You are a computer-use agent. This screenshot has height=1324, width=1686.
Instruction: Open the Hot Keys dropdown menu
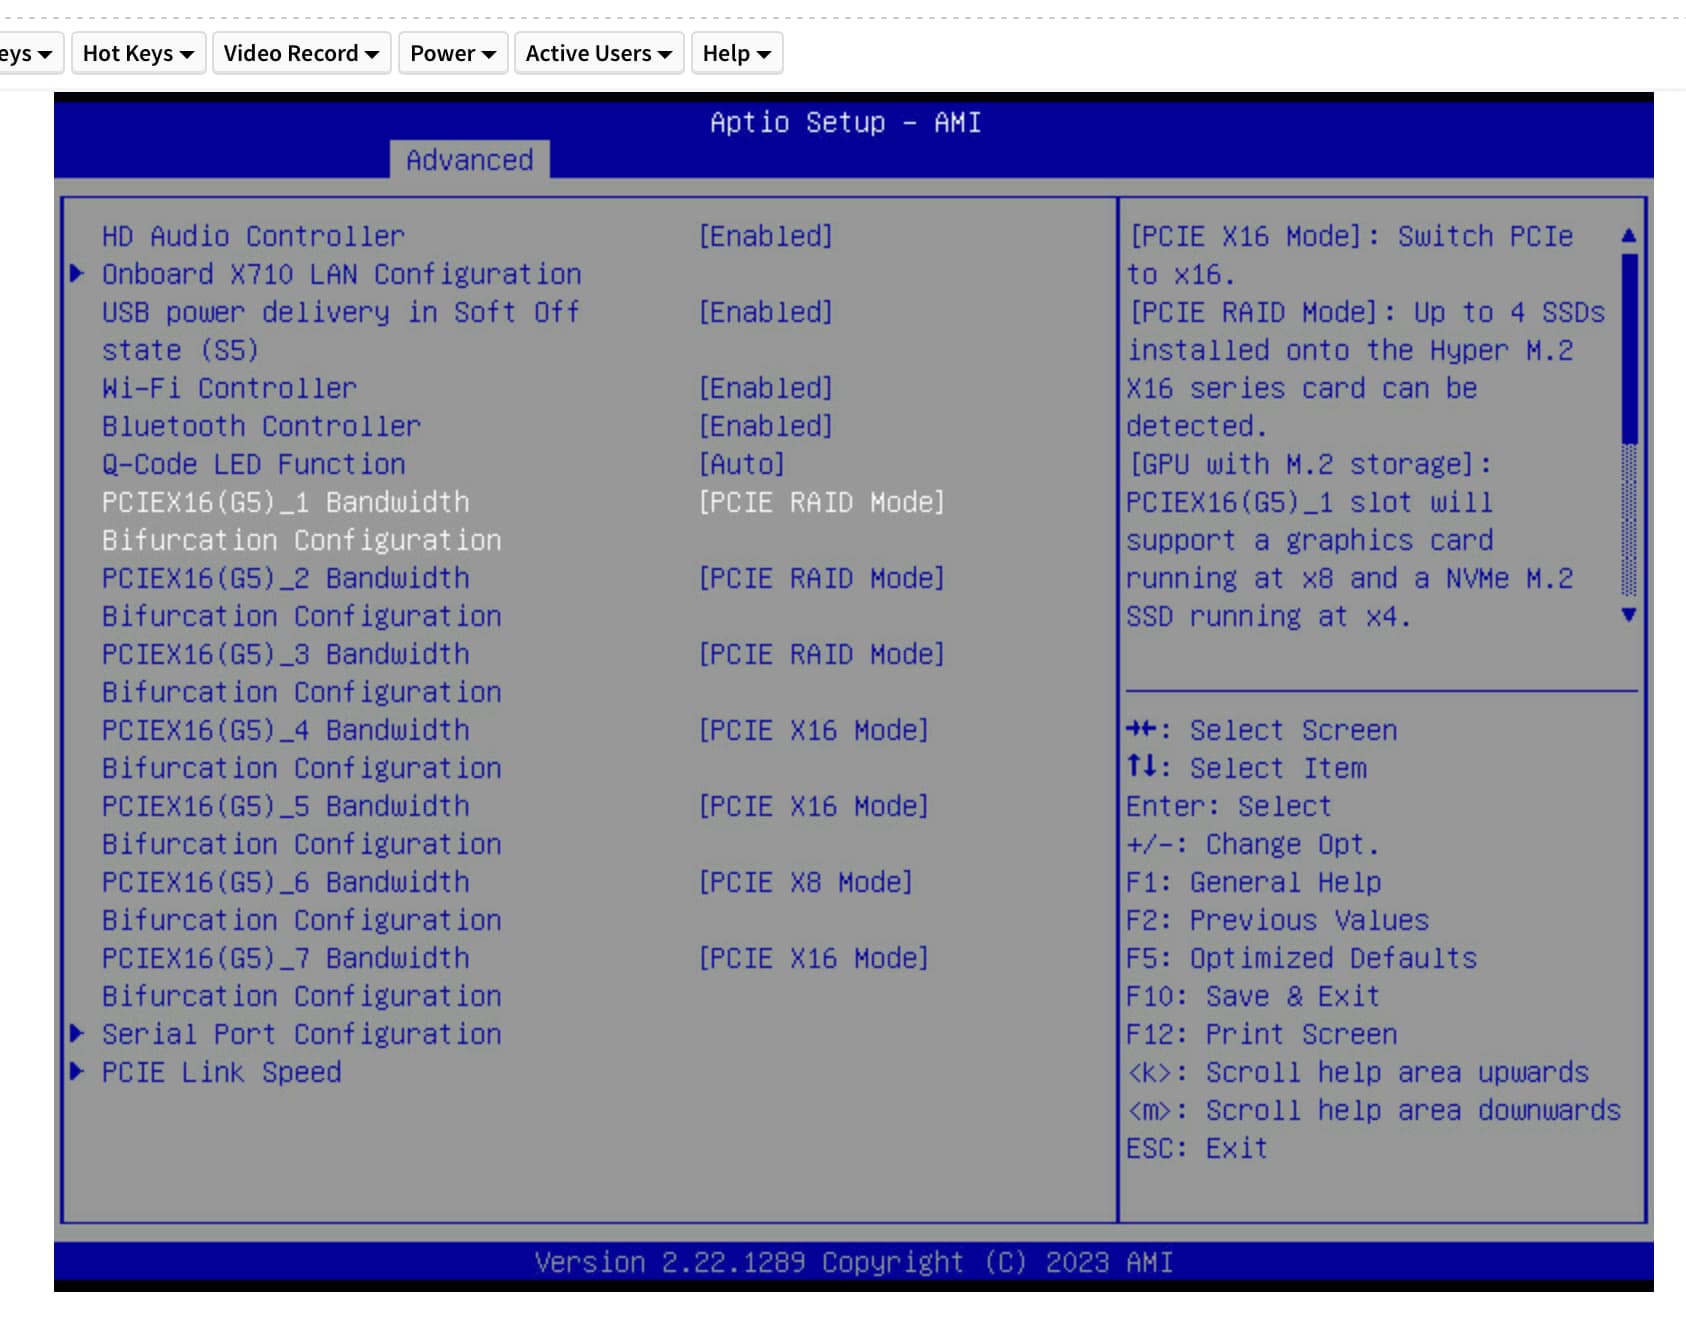click(138, 54)
